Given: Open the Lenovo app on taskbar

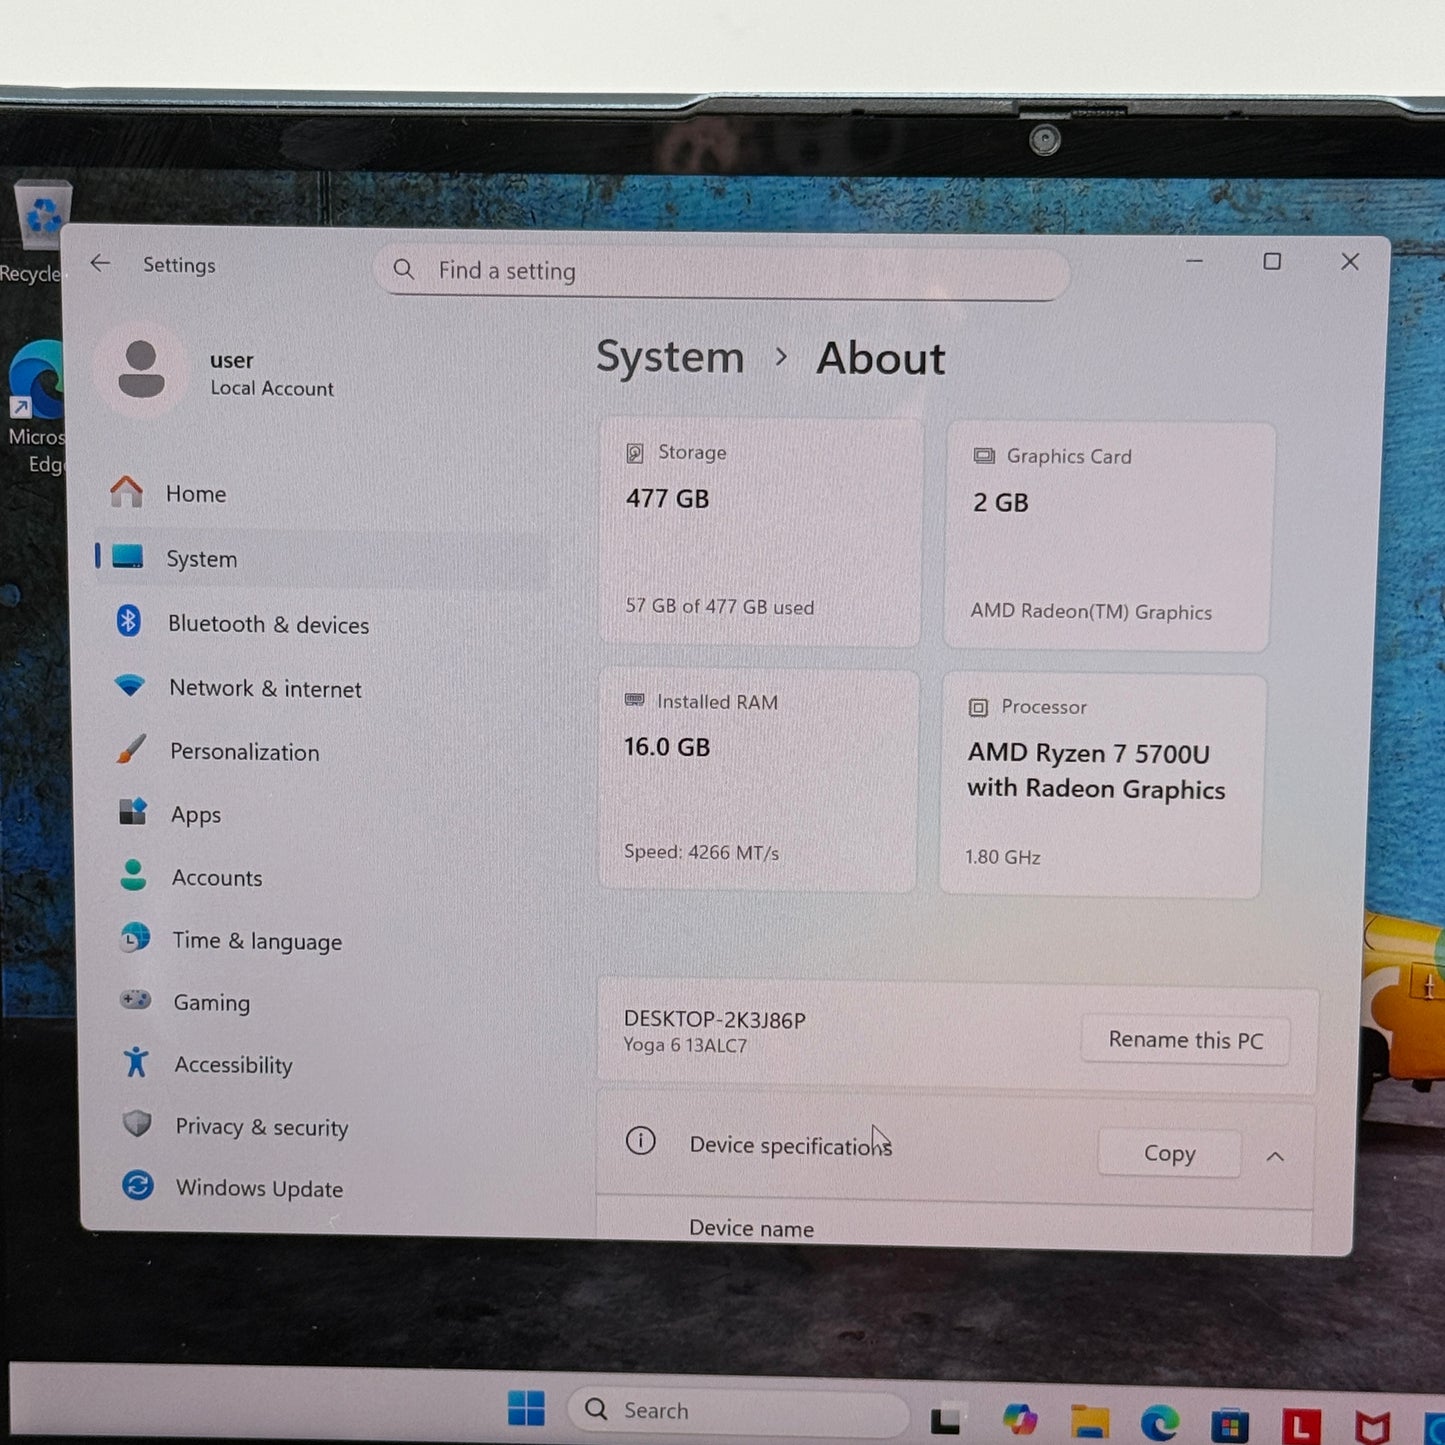Looking at the screenshot, I should pyautogui.click(x=1301, y=1425).
